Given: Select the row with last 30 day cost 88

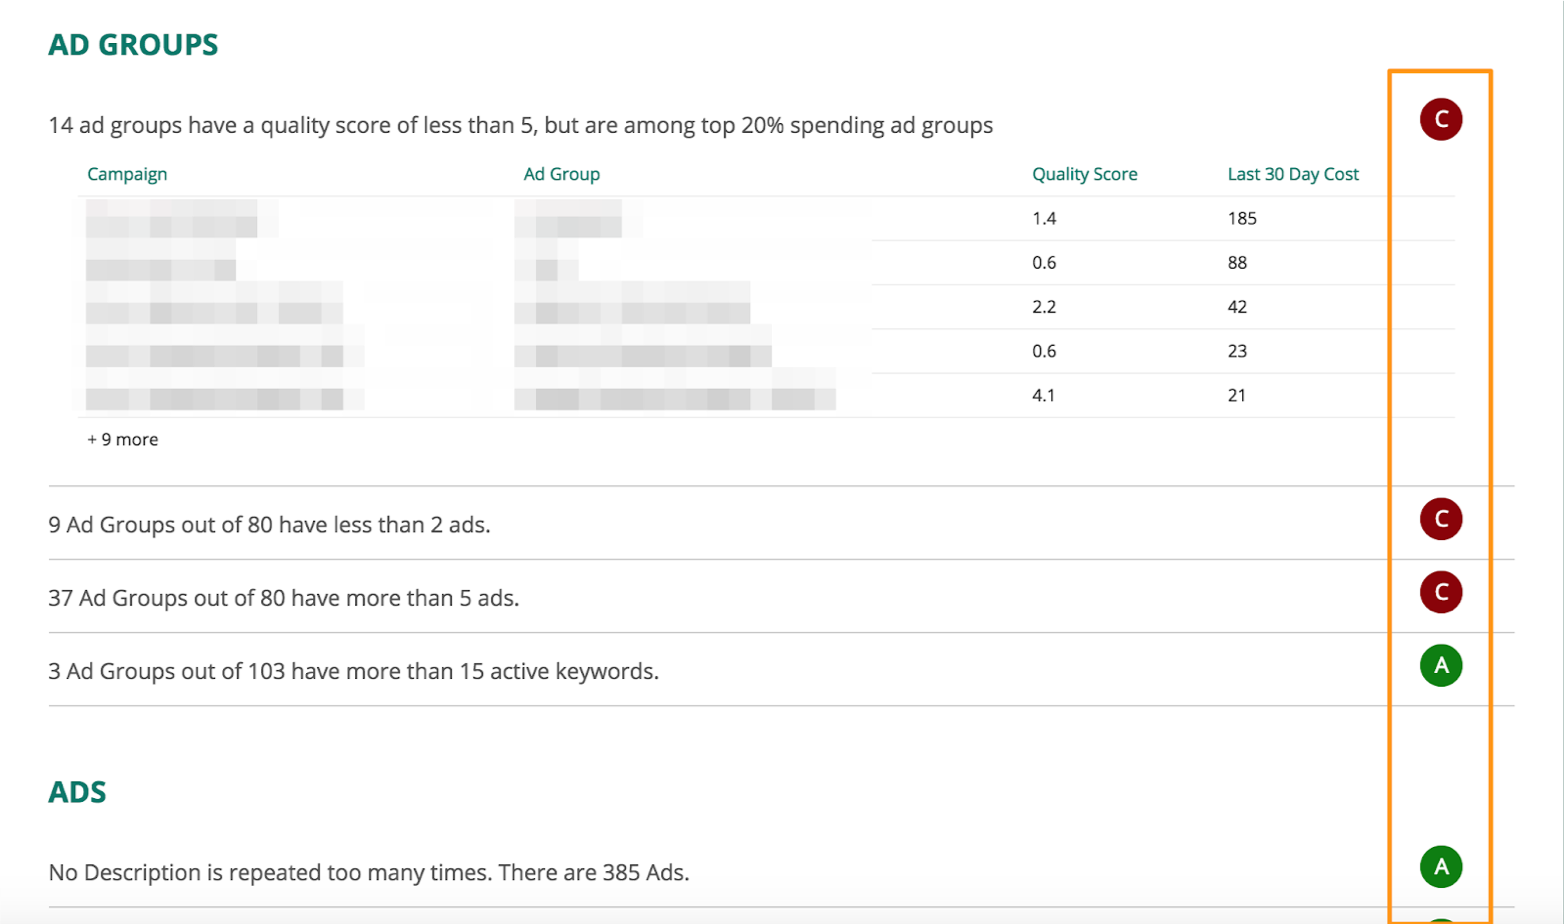Looking at the screenshot, I should point(766,263).
